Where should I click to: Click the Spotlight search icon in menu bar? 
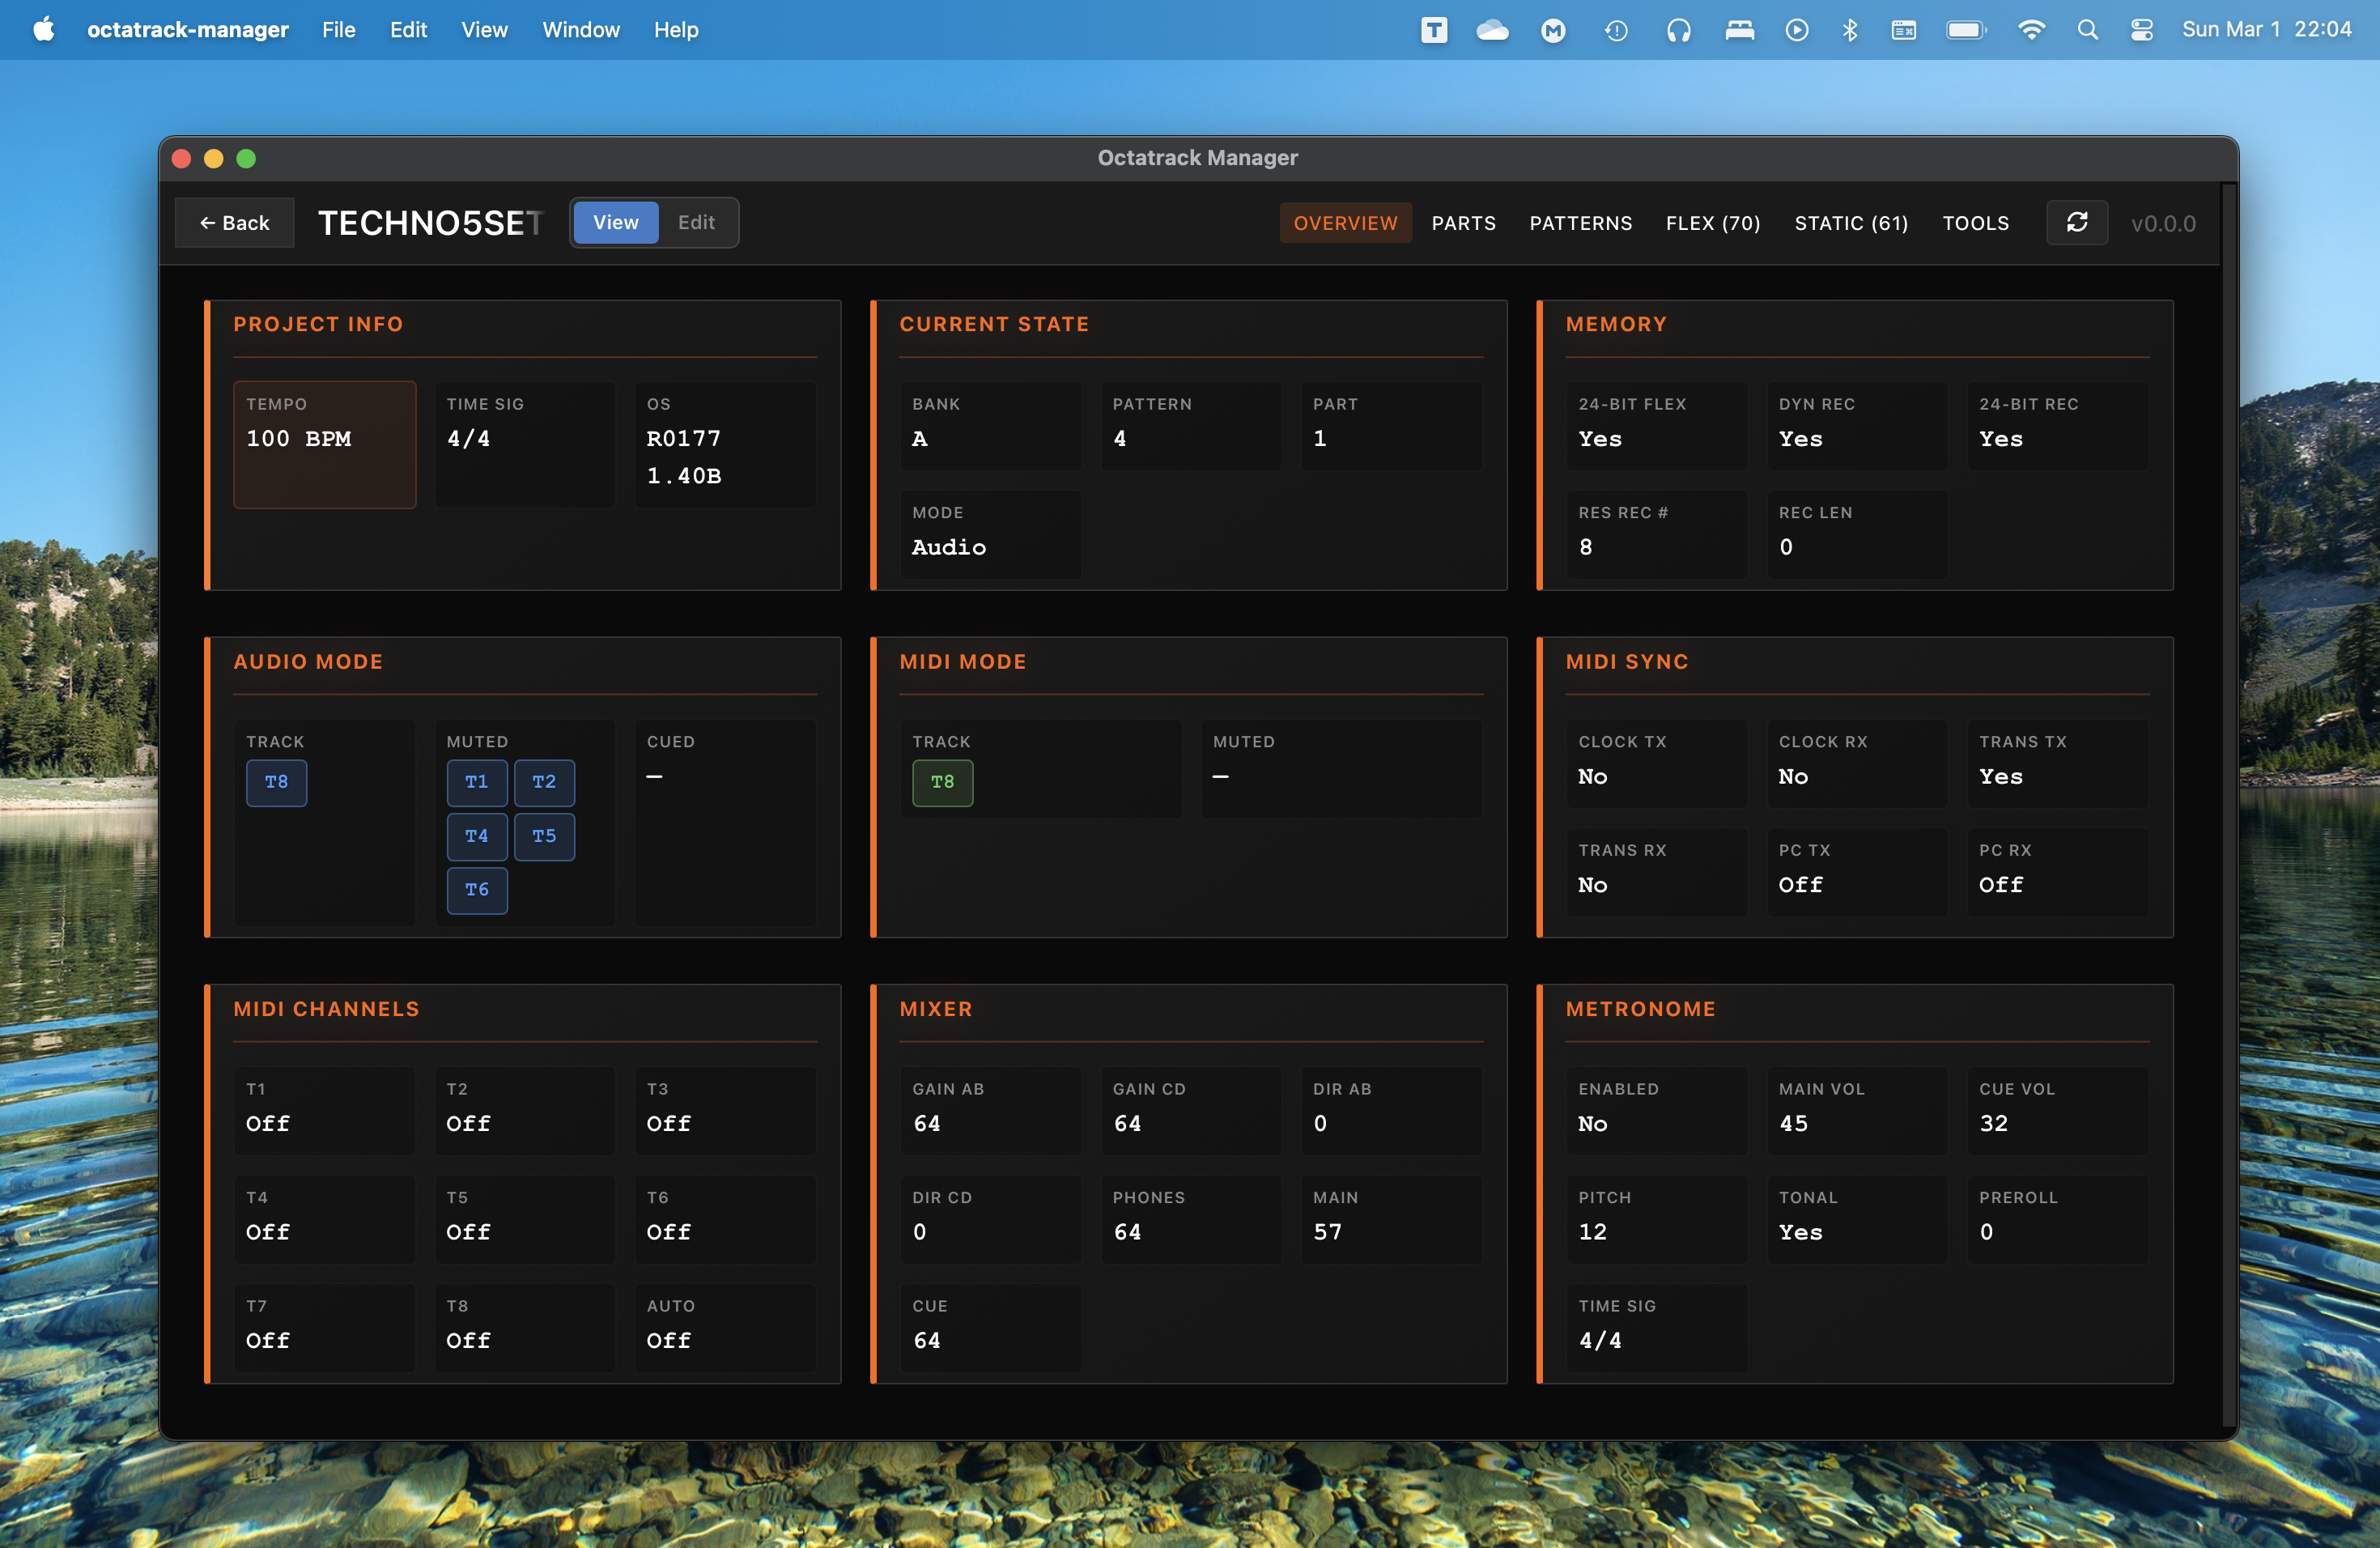(x=2088, y=30)
